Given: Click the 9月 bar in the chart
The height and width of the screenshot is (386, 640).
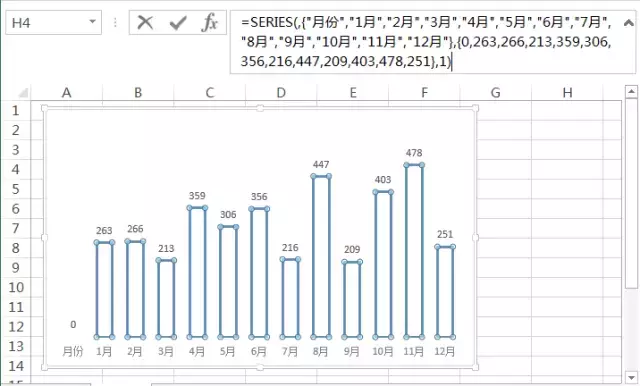Looking at the screenshot, I should [352, 299].
